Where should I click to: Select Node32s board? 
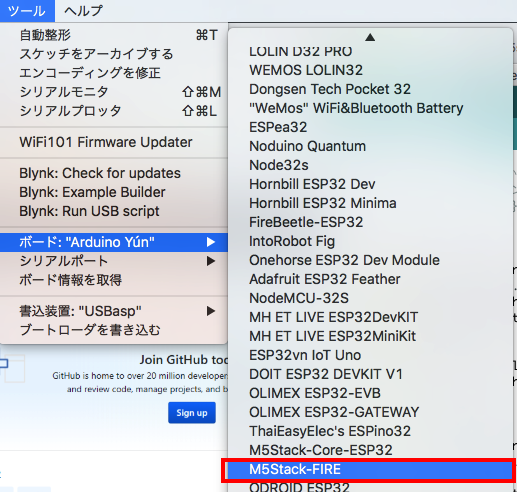[370, 165]
